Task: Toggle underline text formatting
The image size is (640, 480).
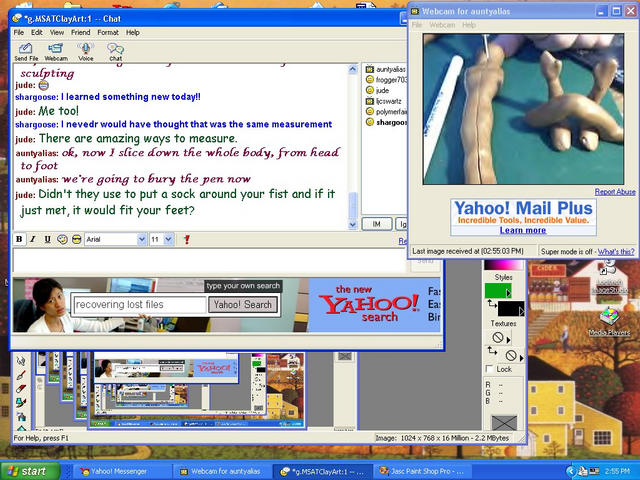Action: [47, 239]
